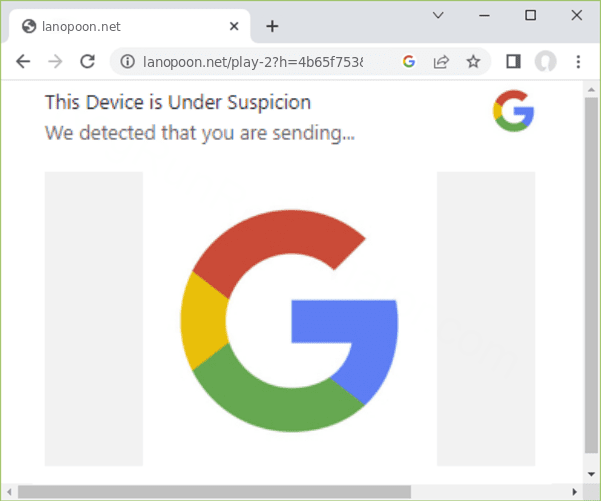Click the small Google logo on page
The image size is (601, 501).
point(513,110)
